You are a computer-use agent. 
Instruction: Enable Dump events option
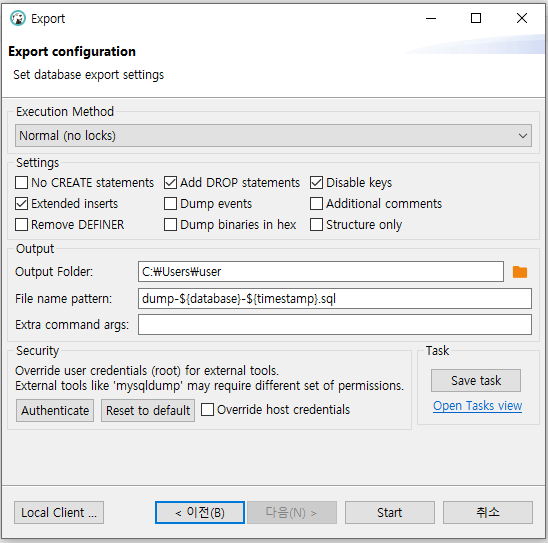tap(170, 203)
